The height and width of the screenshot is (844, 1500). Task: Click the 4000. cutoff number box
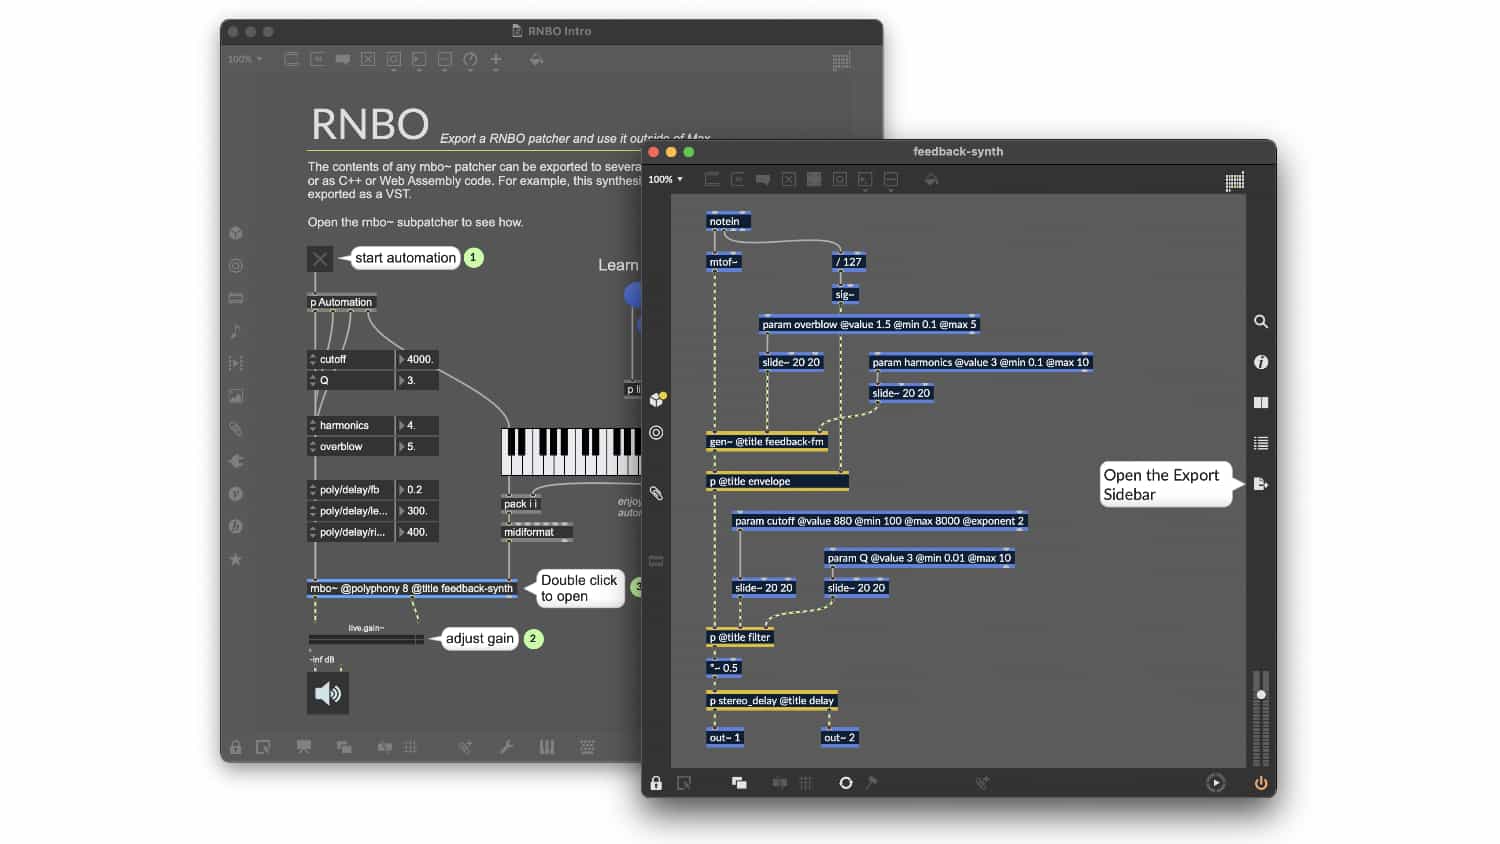(x=418, y=359)
